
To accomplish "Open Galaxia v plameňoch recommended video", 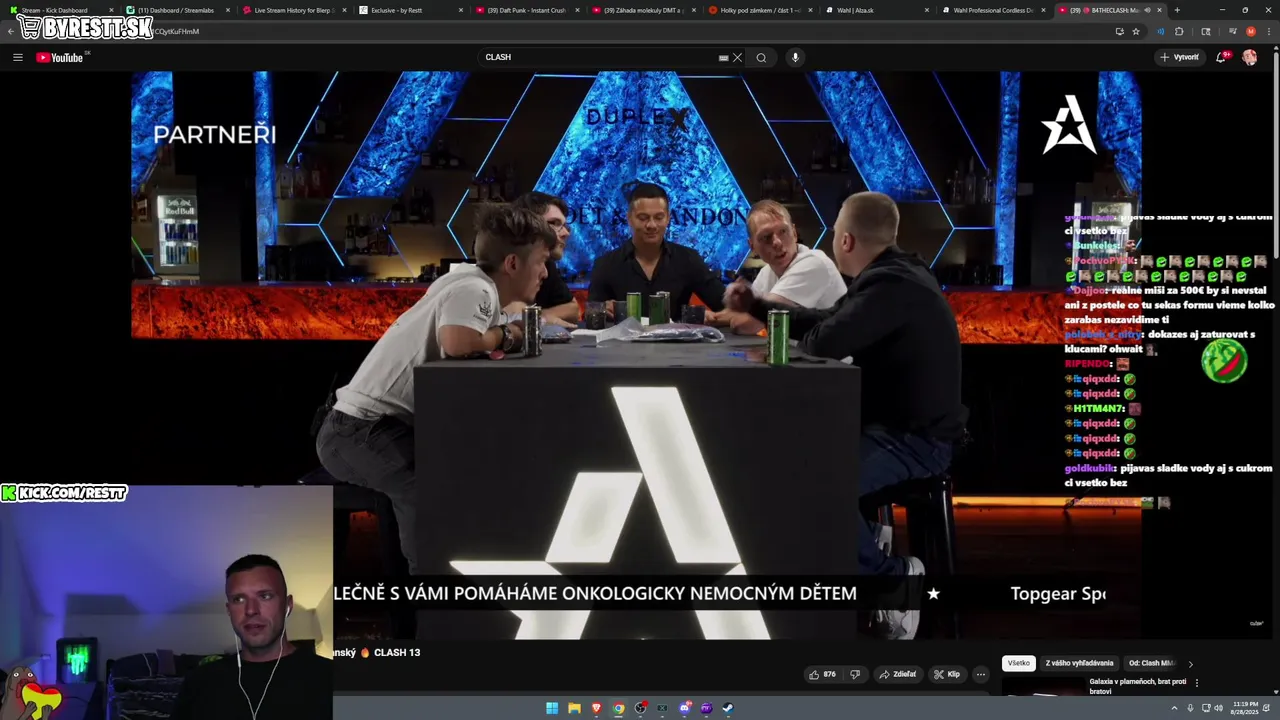I will pyautogui.click(x=1139, y=686).
